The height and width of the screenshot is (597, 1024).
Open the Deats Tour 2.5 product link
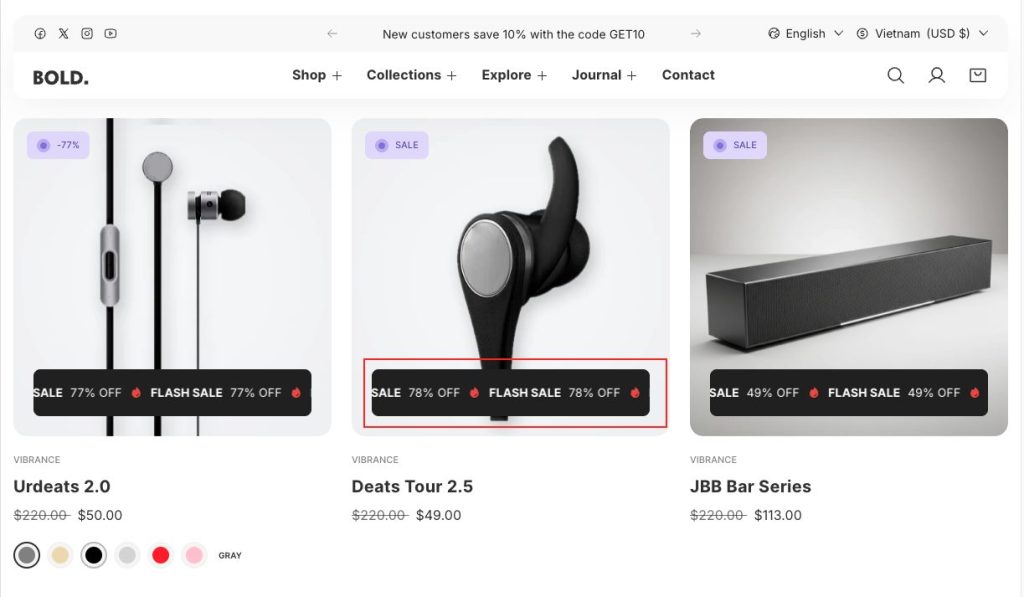412,487
